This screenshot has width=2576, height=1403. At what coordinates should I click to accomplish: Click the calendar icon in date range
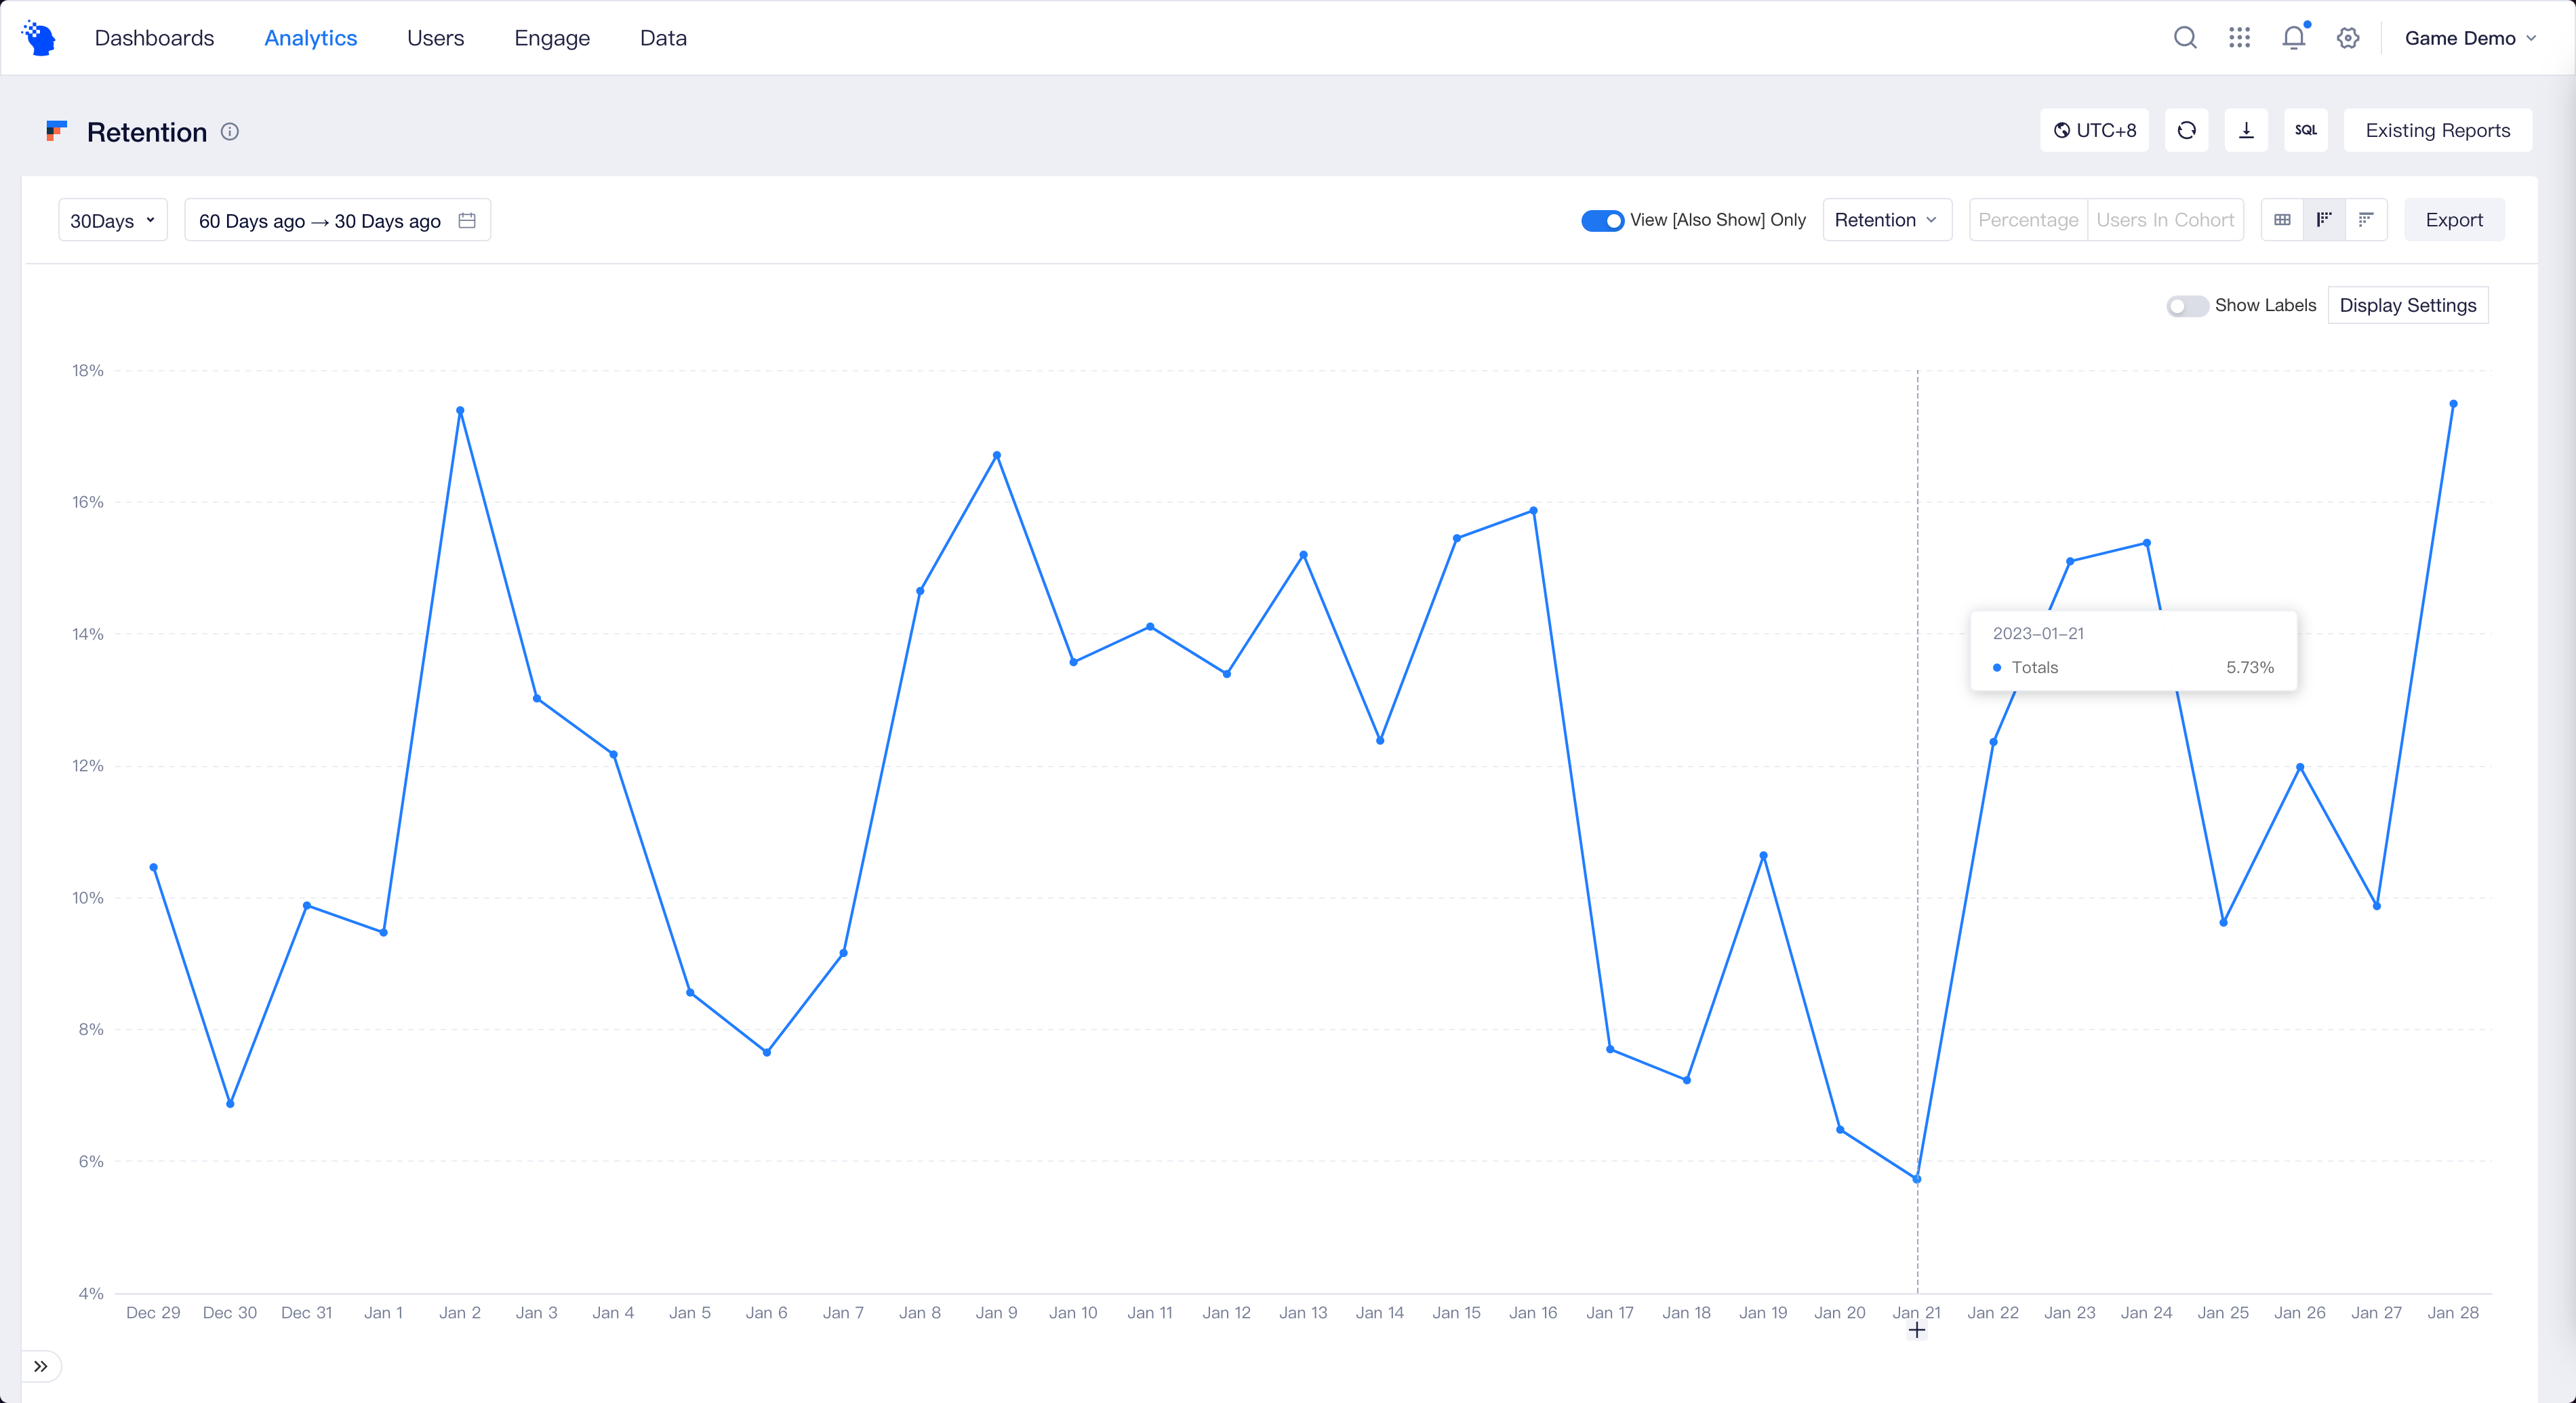coord(467,220)
